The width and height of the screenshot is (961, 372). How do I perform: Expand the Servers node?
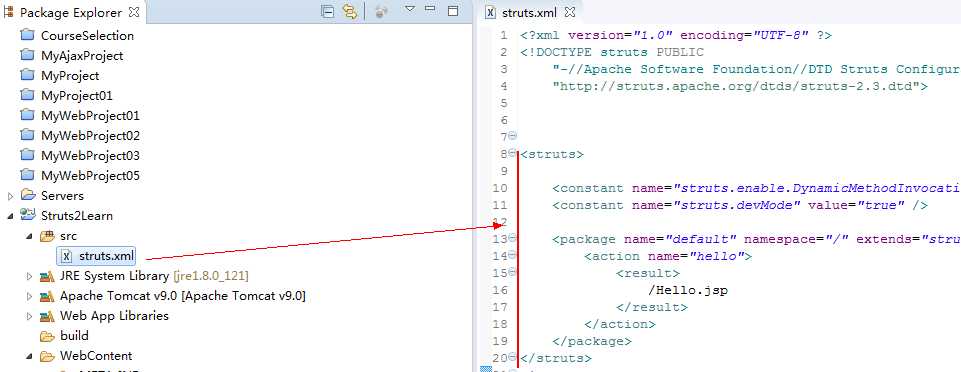pyautogui.click(x=9, y=196)
